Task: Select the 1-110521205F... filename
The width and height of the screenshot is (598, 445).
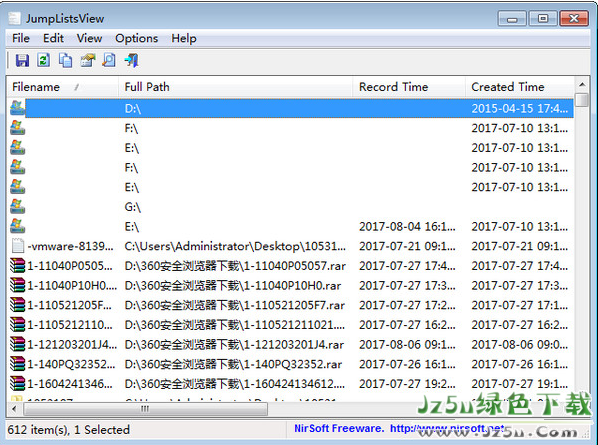Action: 69,305
